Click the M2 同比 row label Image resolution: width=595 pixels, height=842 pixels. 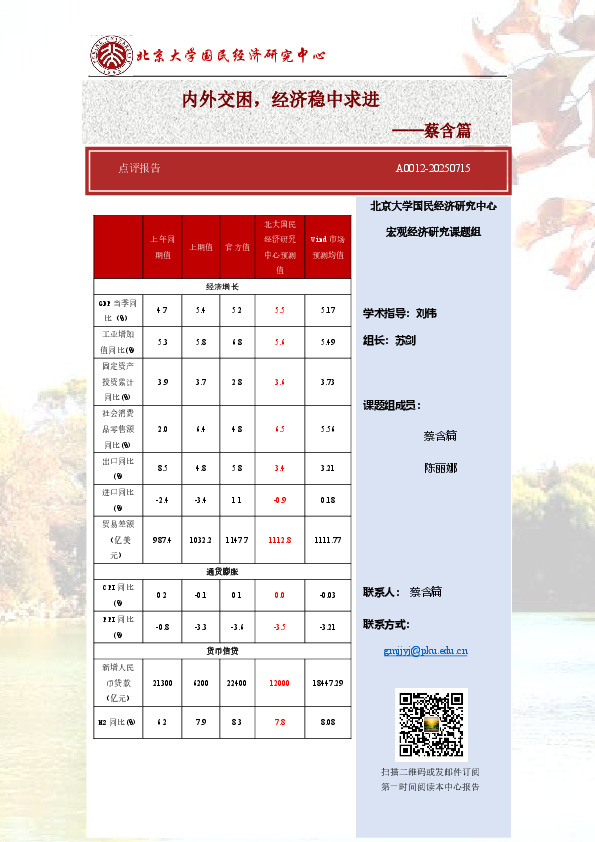(x=117, y=722)
